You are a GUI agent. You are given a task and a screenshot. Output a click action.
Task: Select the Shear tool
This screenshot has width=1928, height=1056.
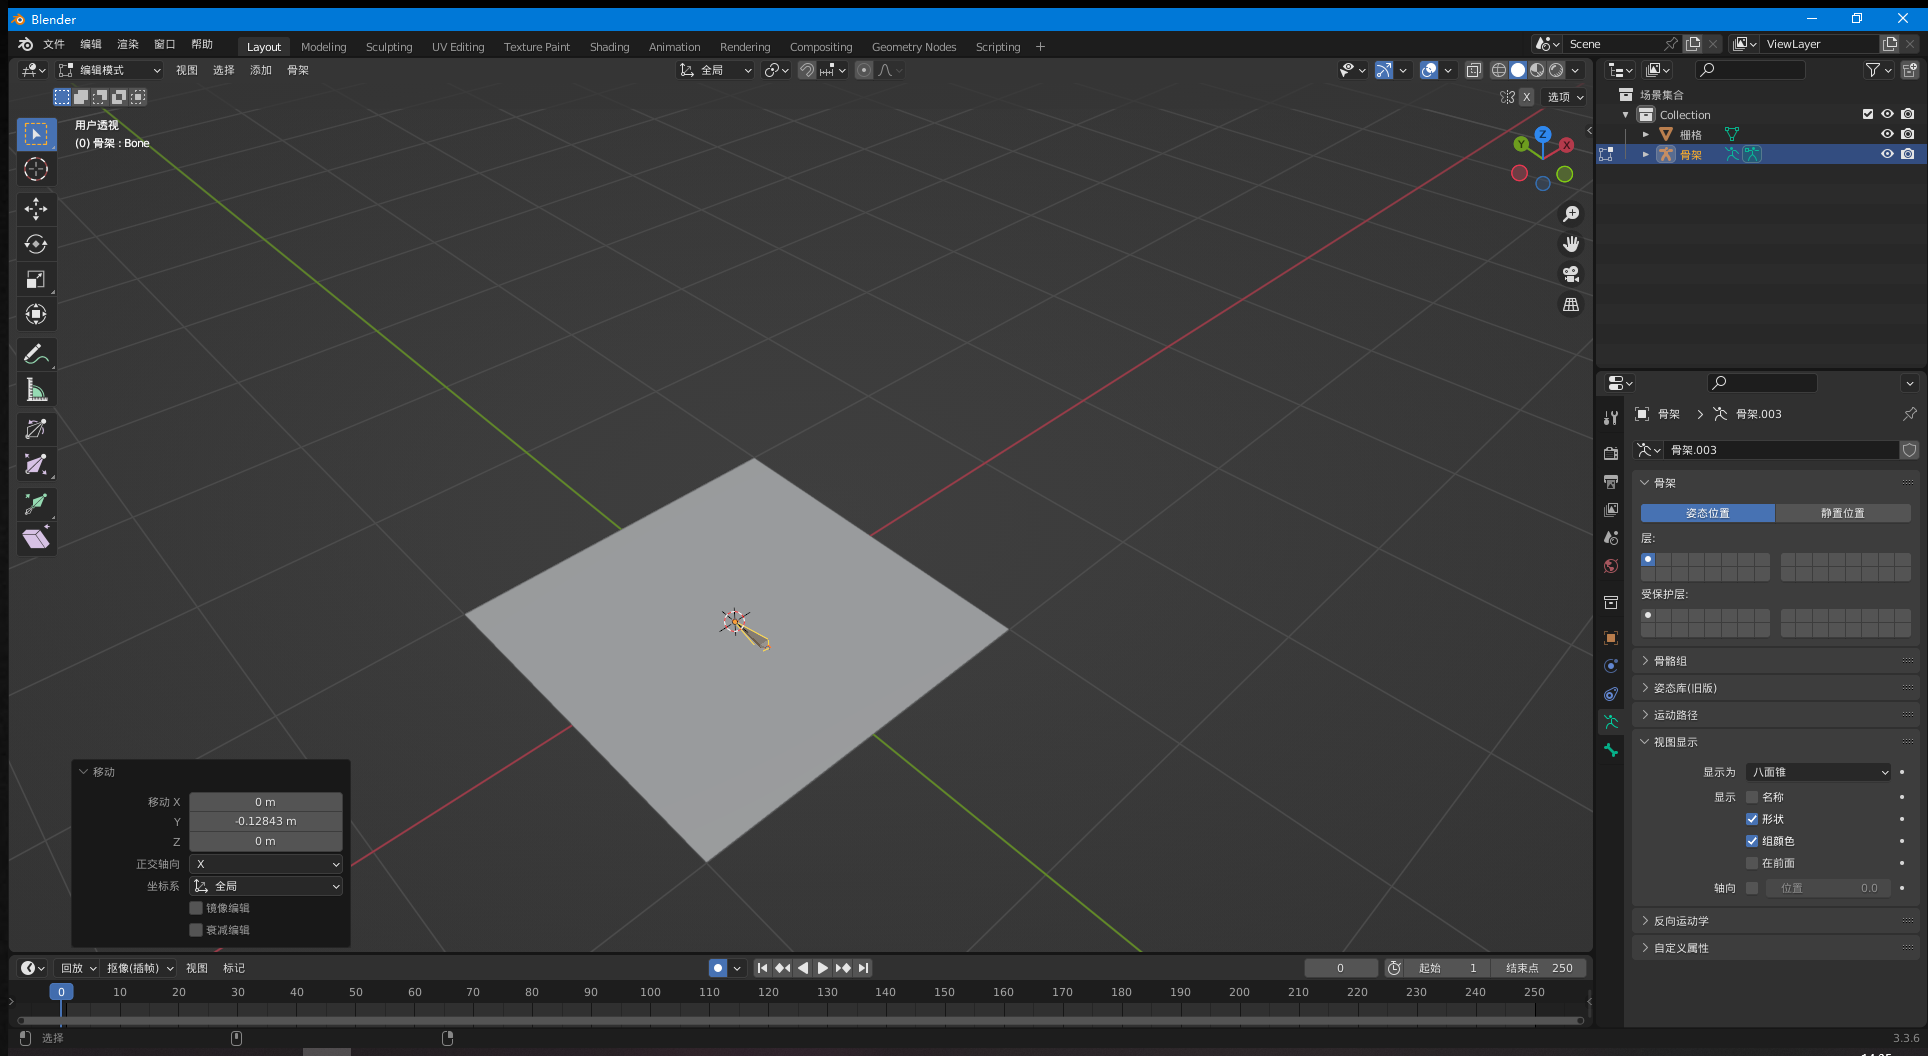pyautogui.click(x=36, y=539)
